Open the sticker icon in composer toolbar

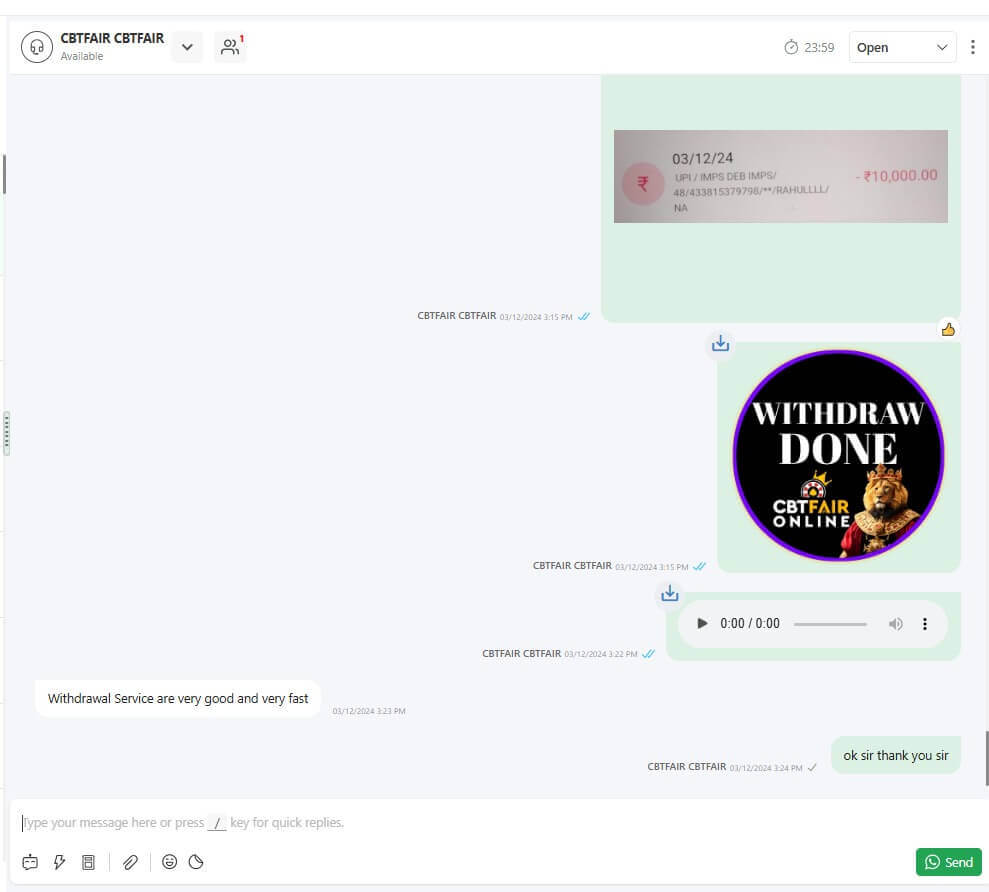click(x=196, y=862)
